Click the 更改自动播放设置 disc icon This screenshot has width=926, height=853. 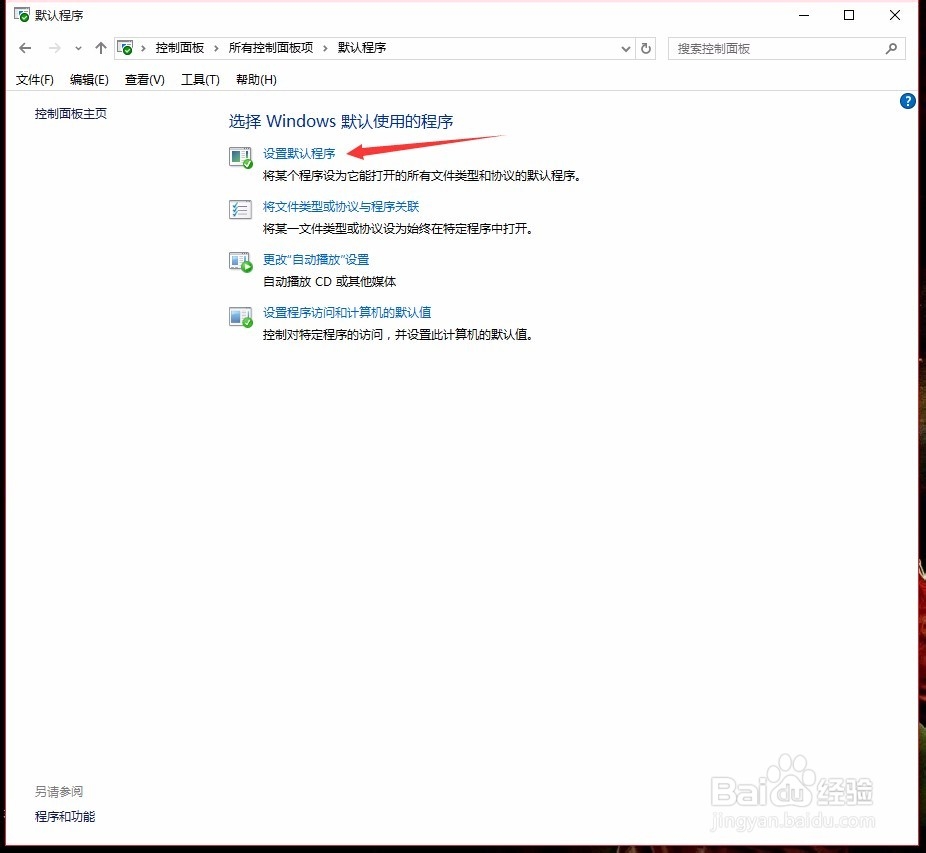point(240,262)
